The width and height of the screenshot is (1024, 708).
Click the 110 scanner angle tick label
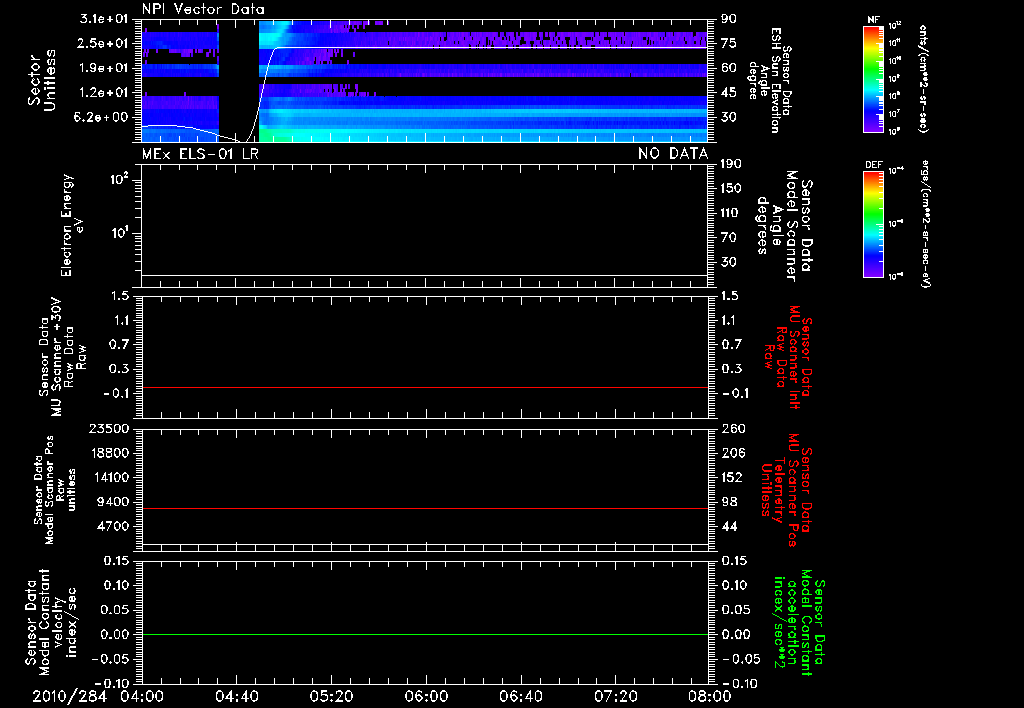(x=731, y=213)
